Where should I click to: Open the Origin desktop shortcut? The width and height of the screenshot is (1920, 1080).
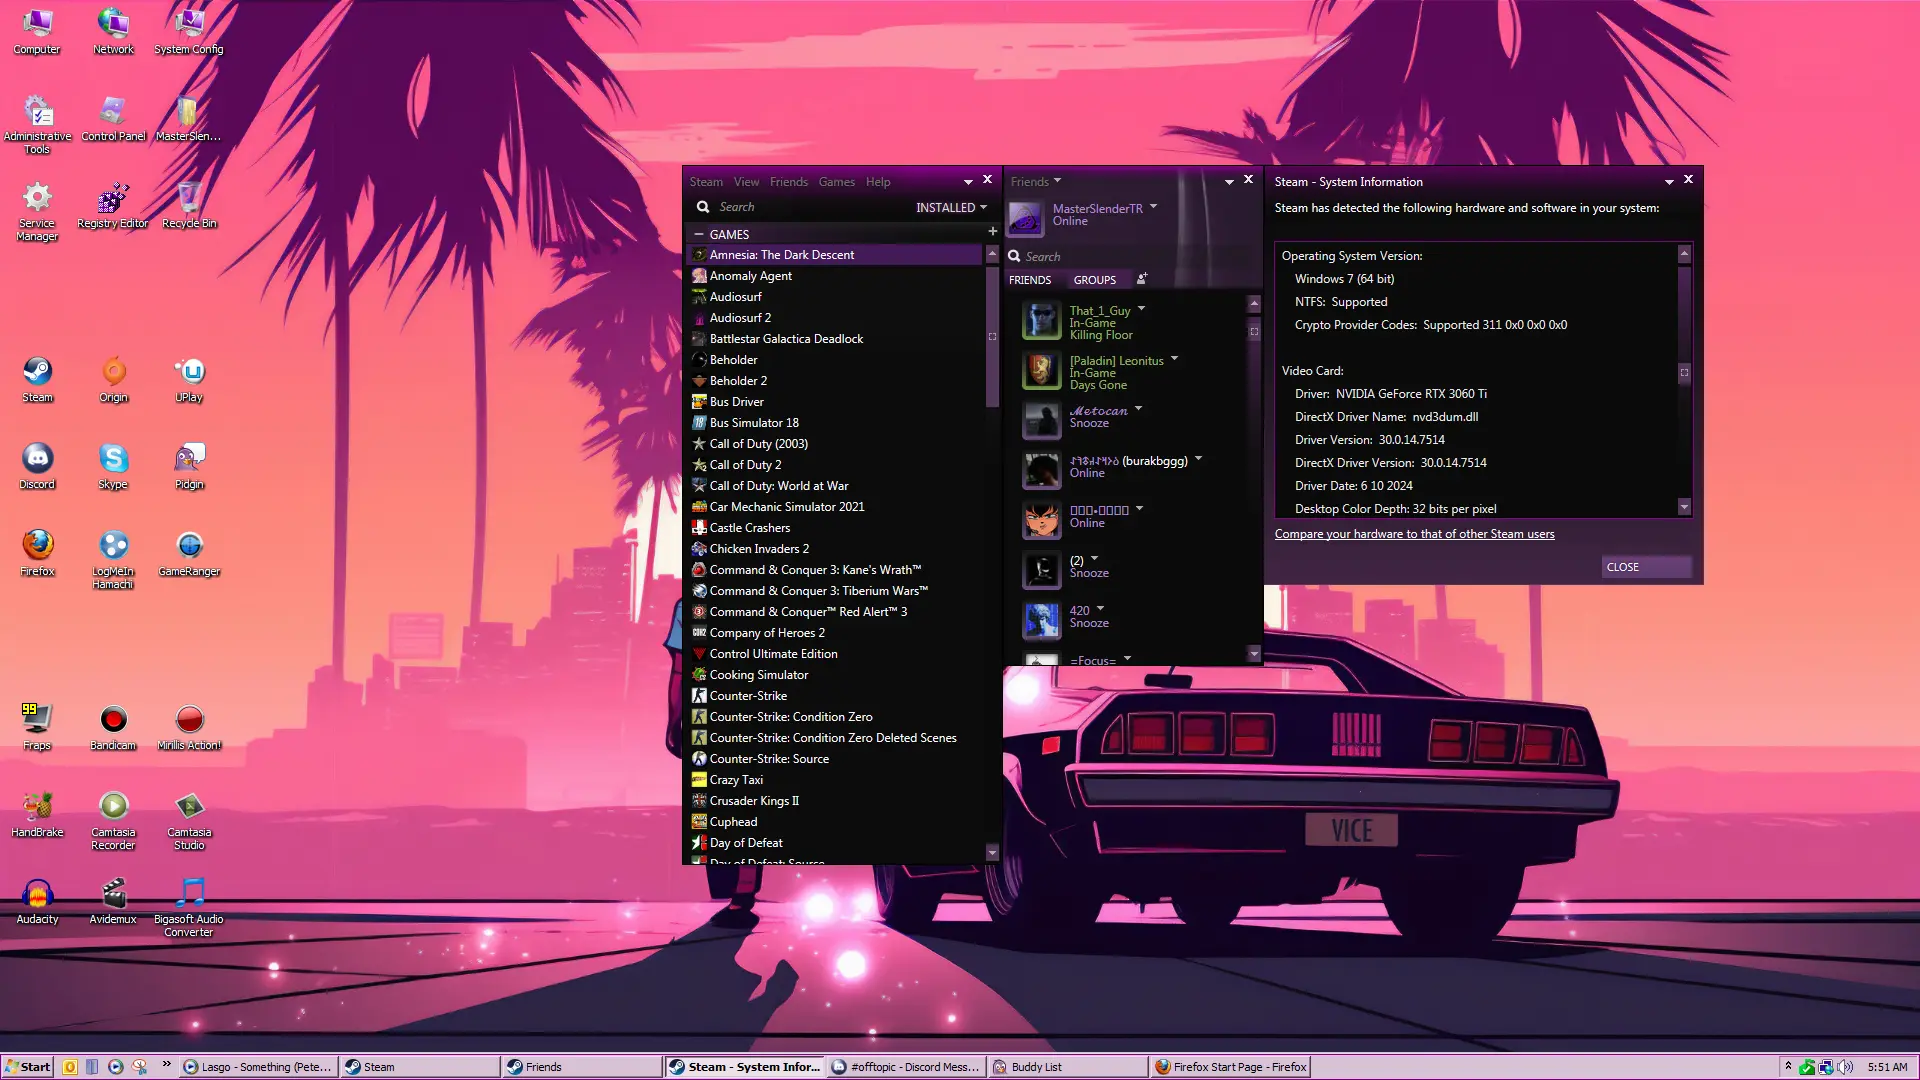[113, 379]
